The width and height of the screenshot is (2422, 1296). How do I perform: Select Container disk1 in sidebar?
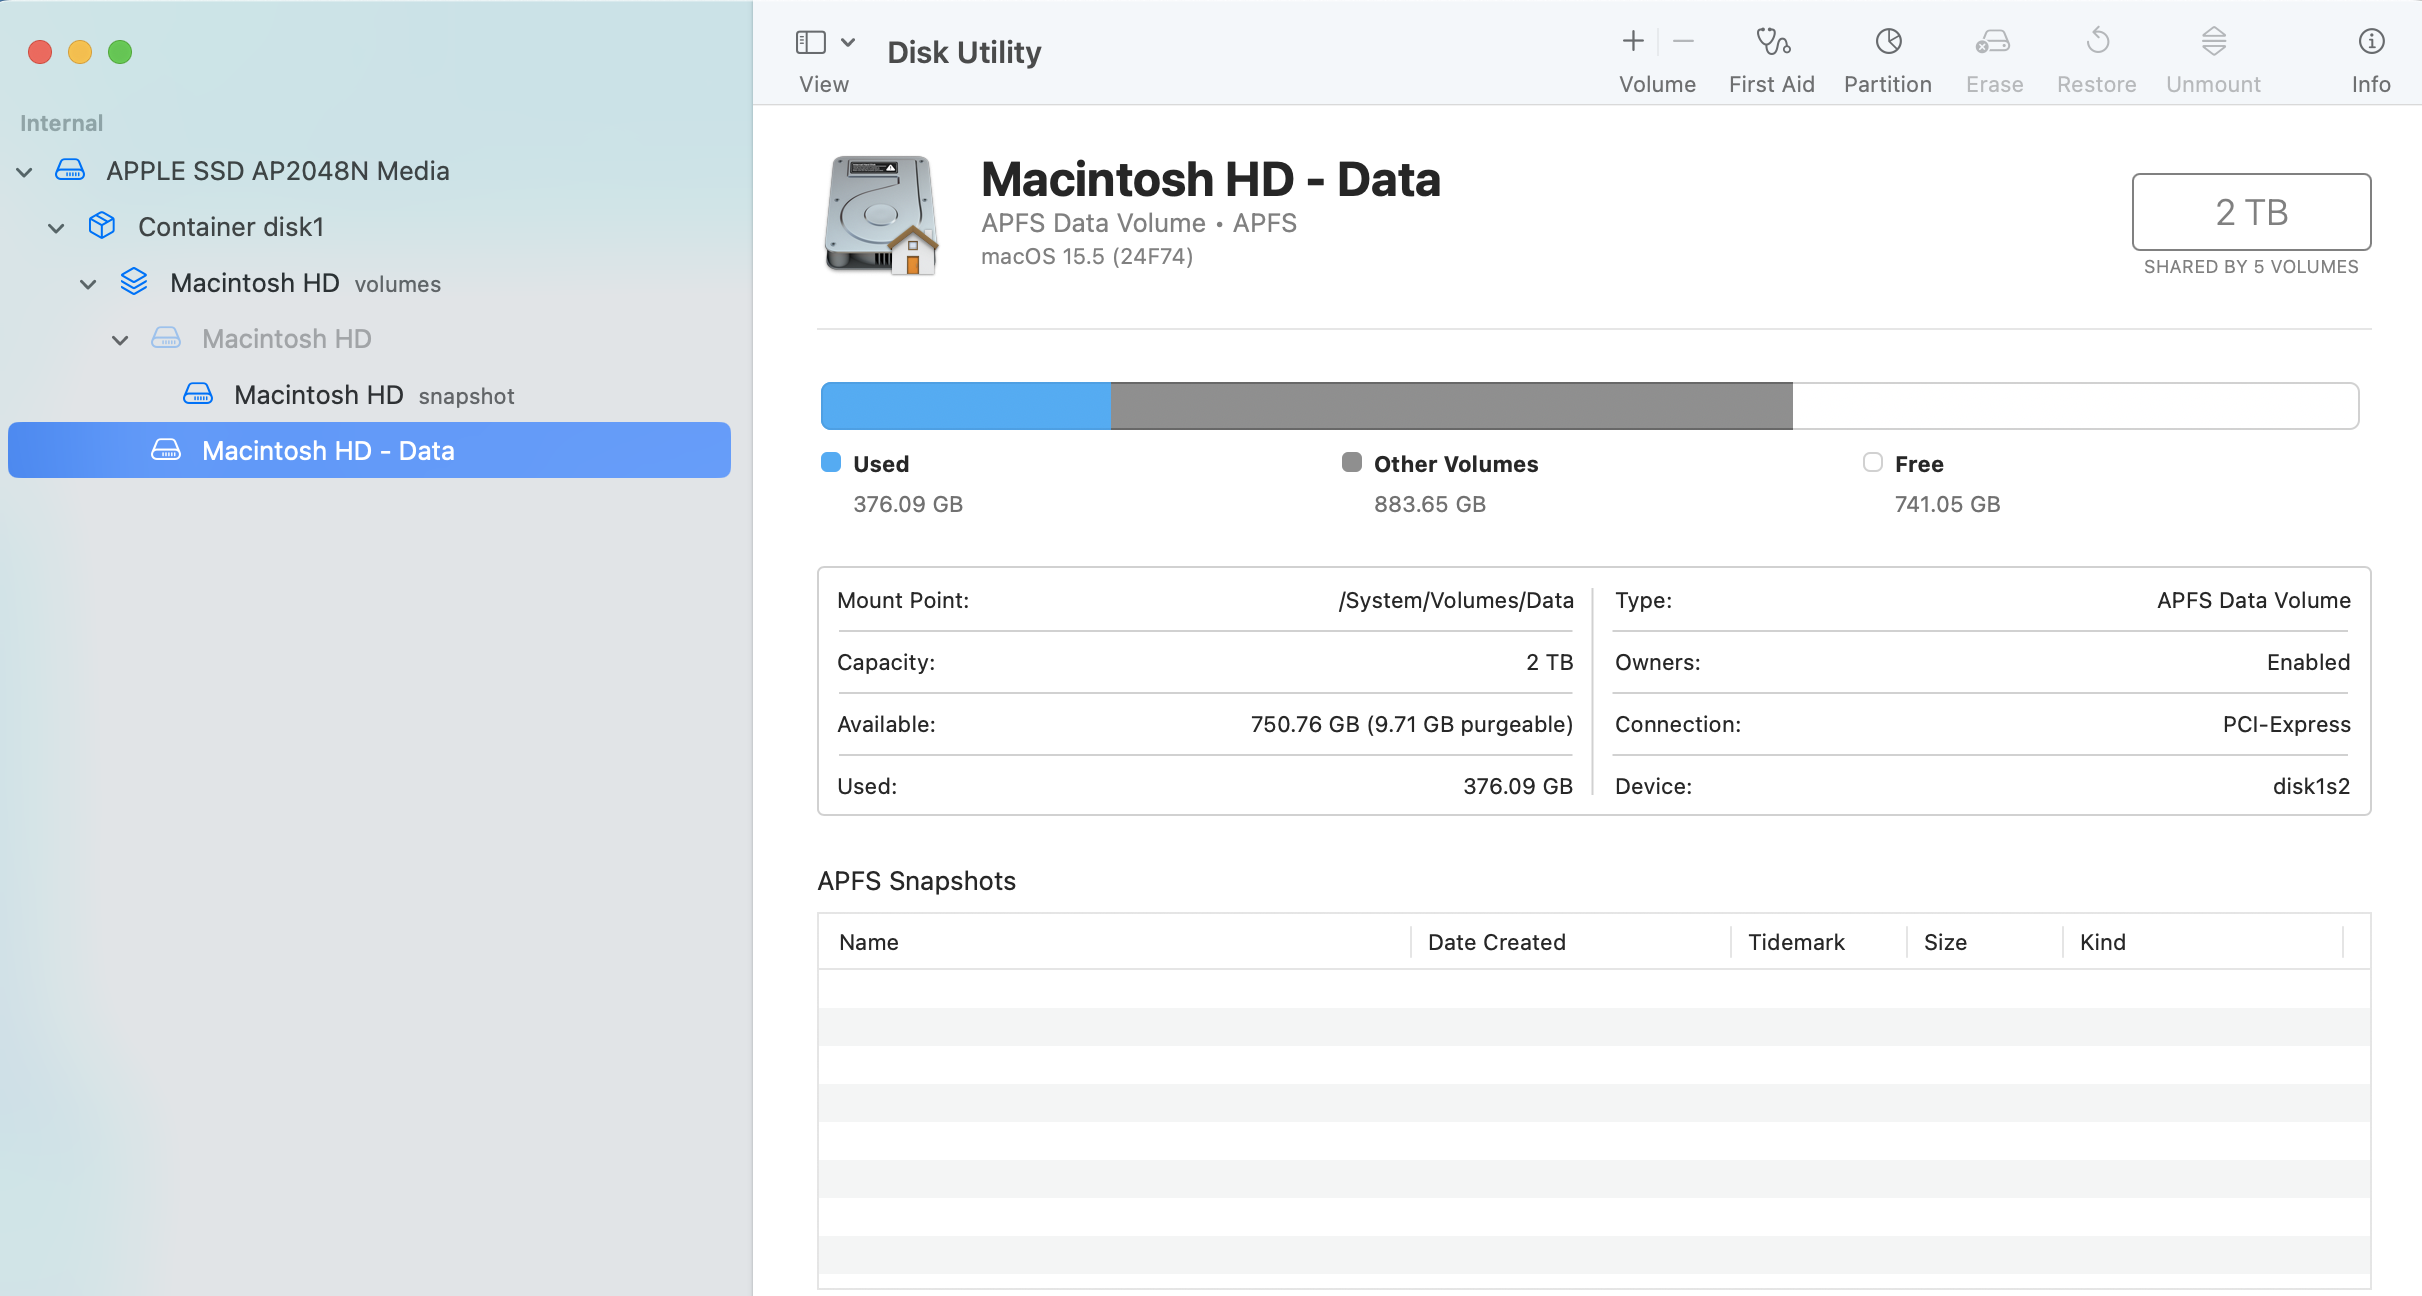(369, 227)
